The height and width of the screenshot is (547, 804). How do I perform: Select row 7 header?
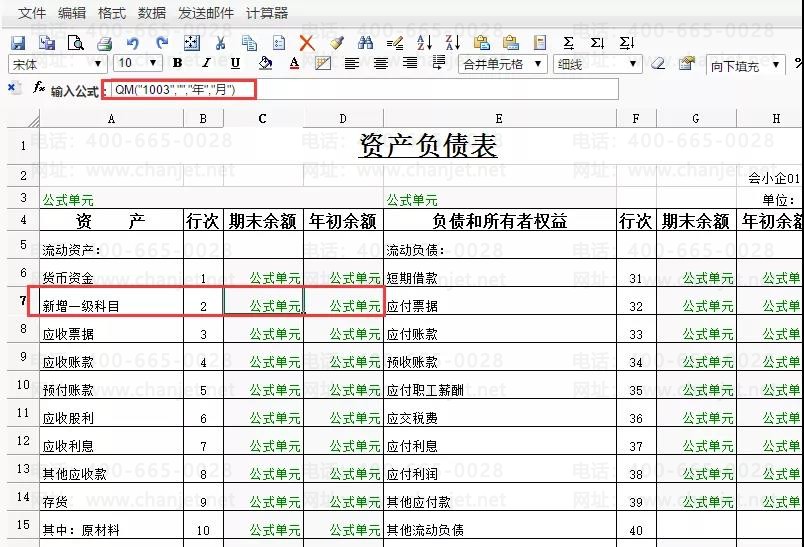coord(23,300)
